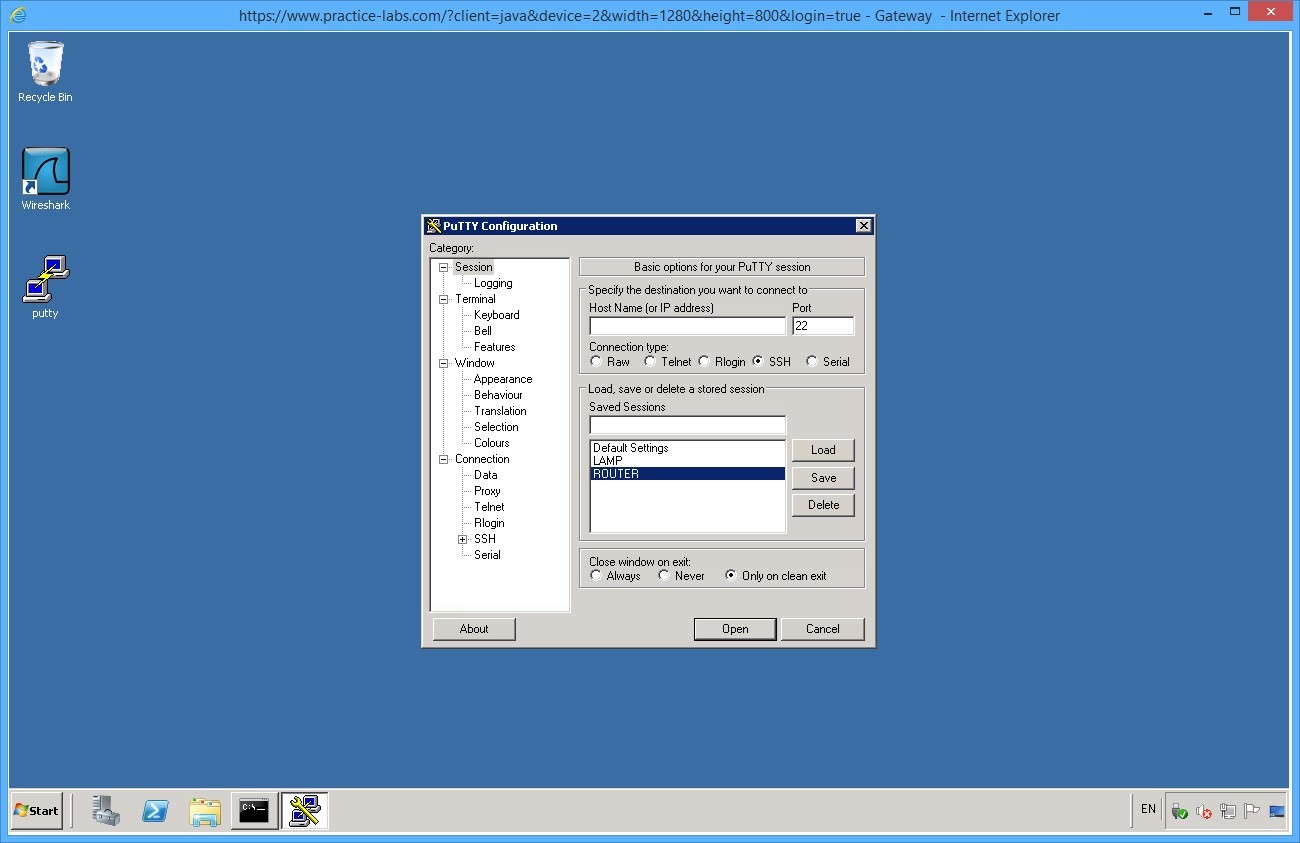This screenshot has height=843, width=1300.
Task: Switch to the Command Prompt window
Action: pyautogui.click(x=254, y=811)
